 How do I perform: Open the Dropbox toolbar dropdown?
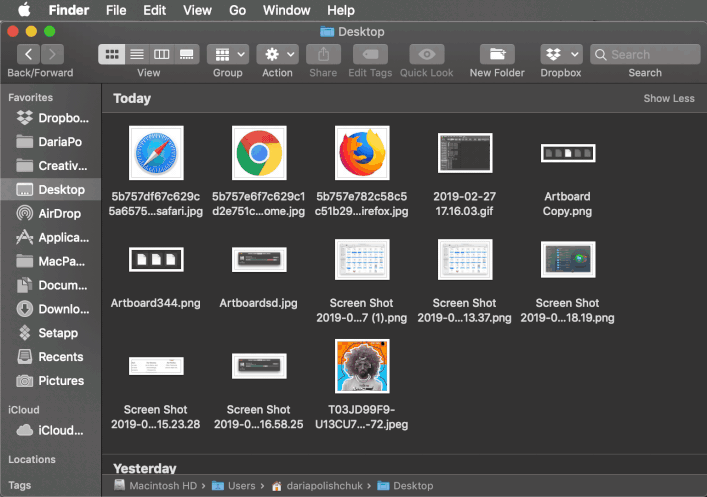pyautogui.click(x=561, y=55)
